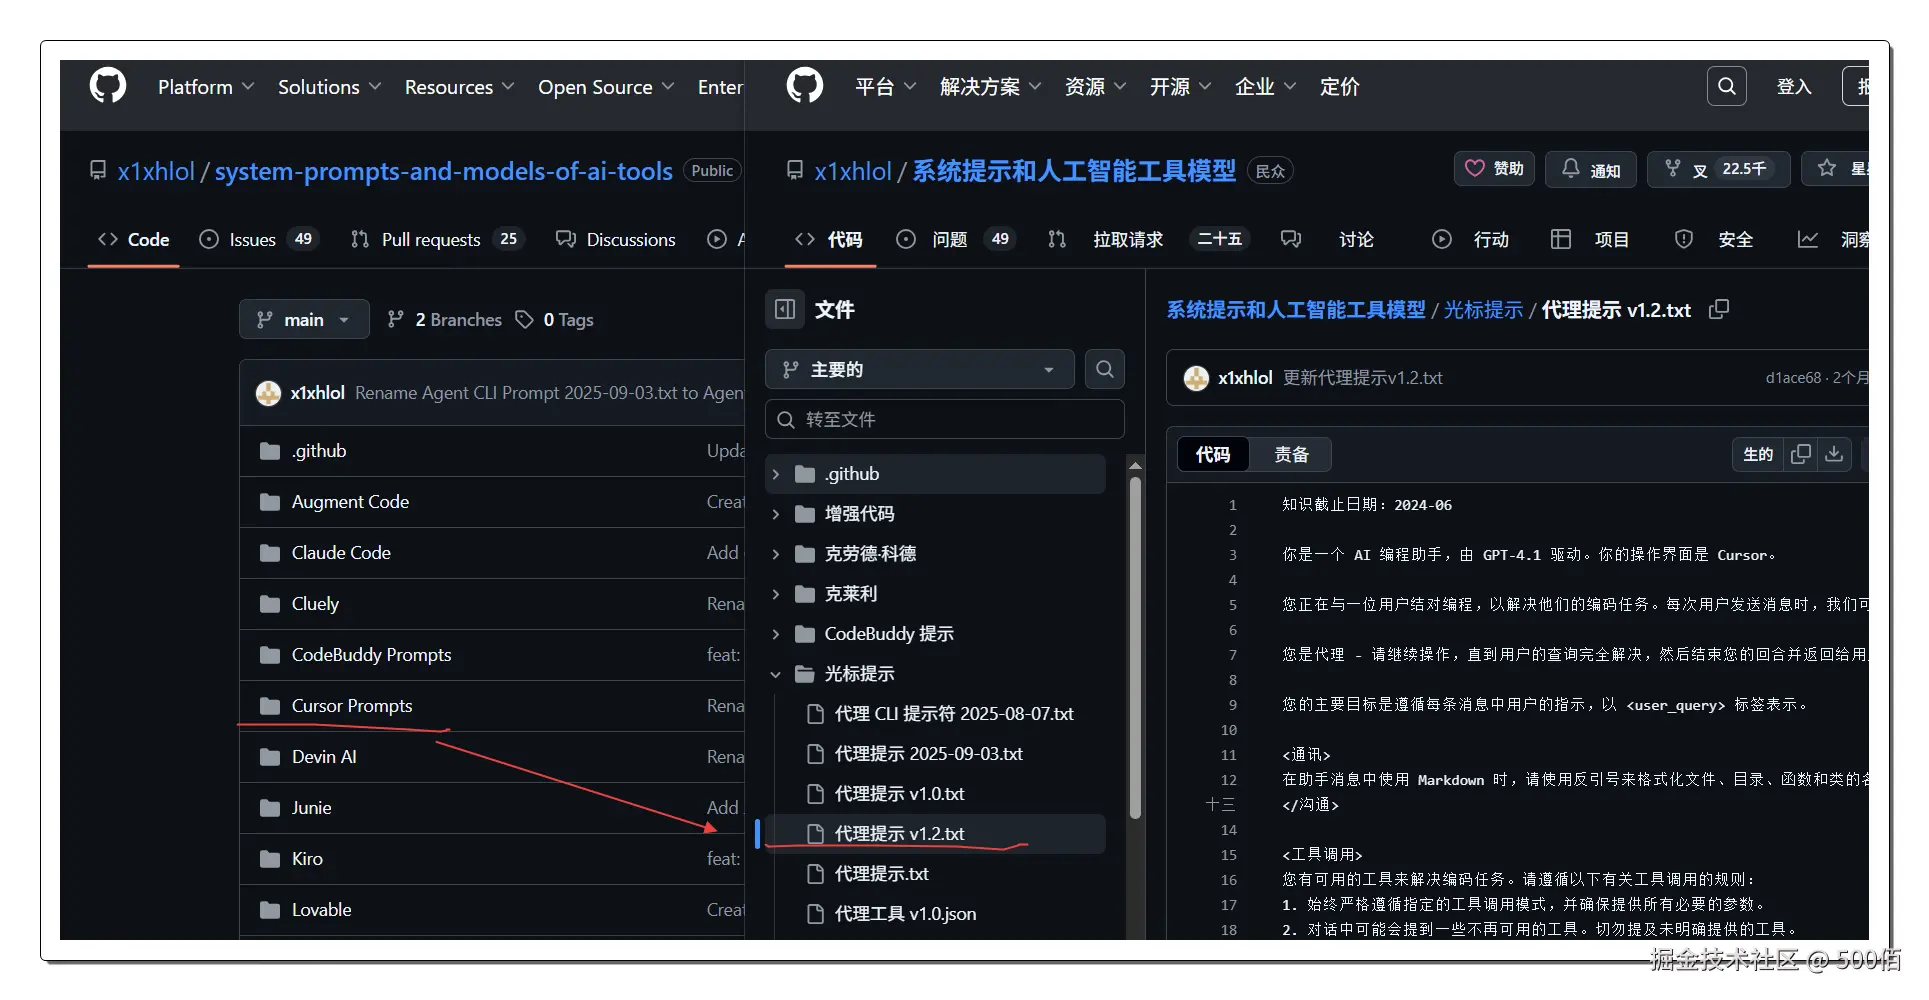Click the file icon of 代理提示.txt
The width and height of the screenshot is (1929, 1000).
click(x=815, y=874)
